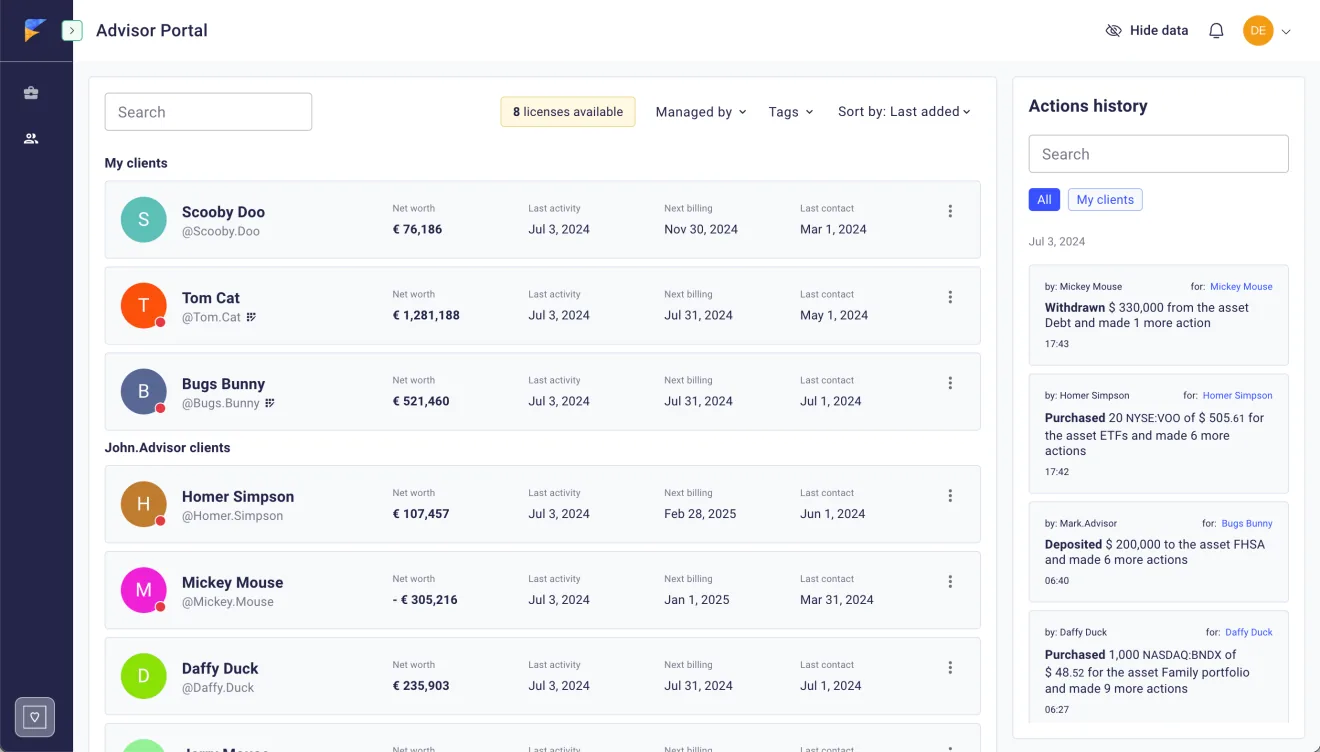Open Mickey Mouse row options menu

pos(950,582)
